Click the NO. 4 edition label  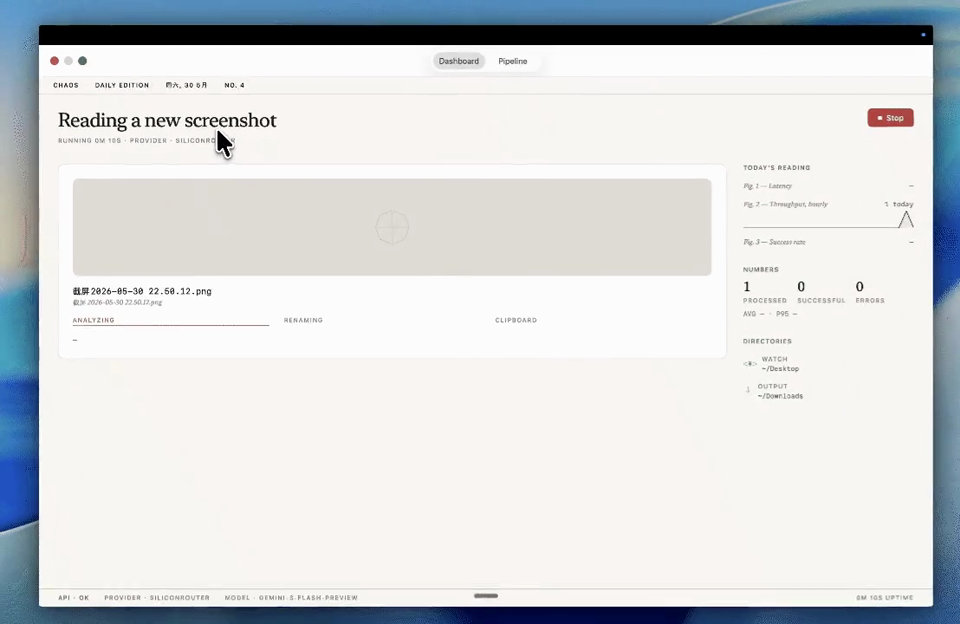click(234, 85)
